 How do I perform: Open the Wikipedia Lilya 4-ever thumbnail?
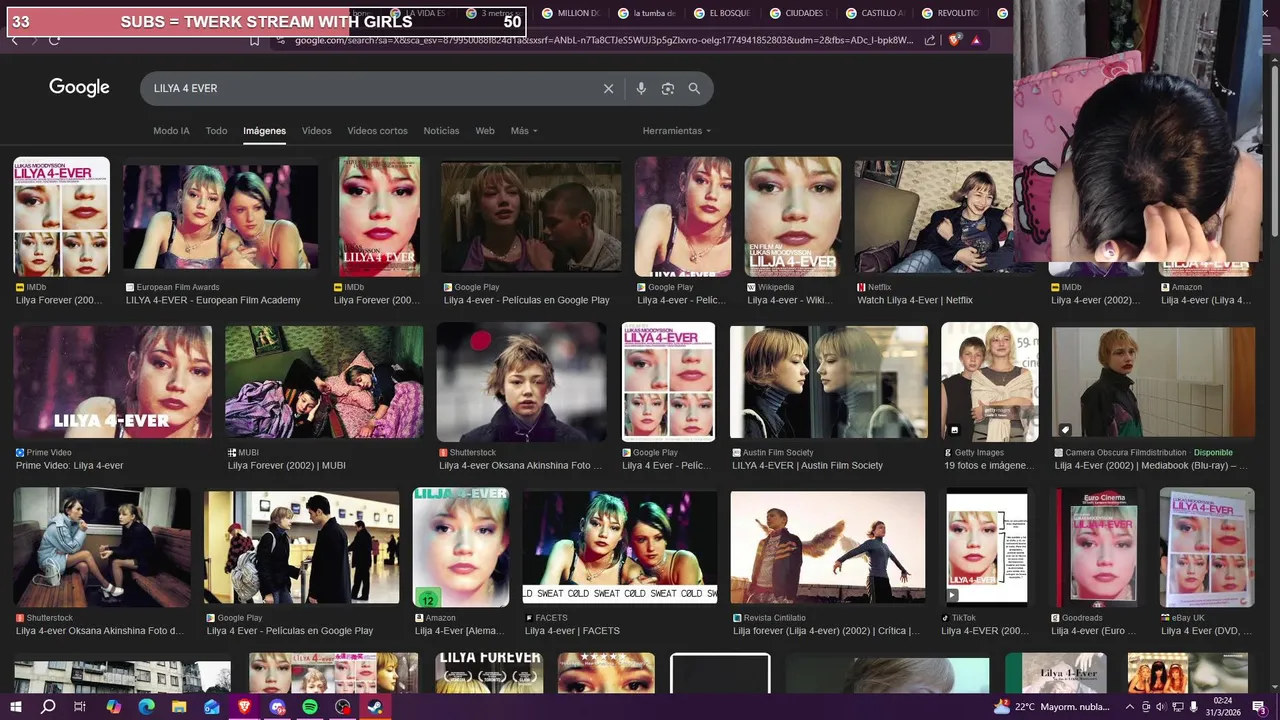click(792, 216)
